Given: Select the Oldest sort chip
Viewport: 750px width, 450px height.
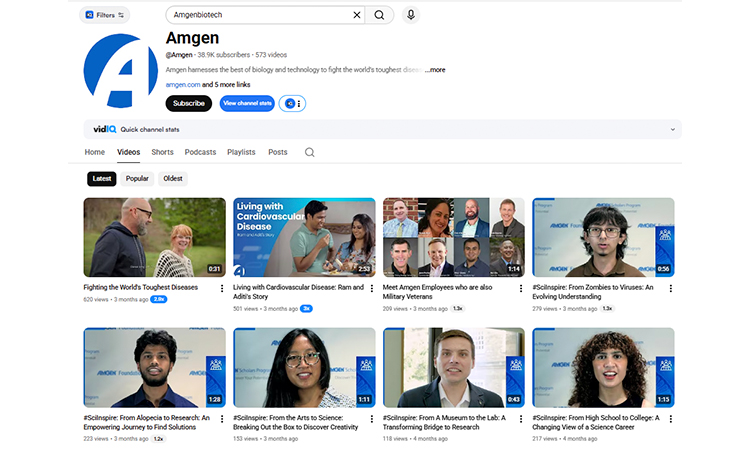Looking at the screenshot, I should pyautogui.click(x=173, y=179).
